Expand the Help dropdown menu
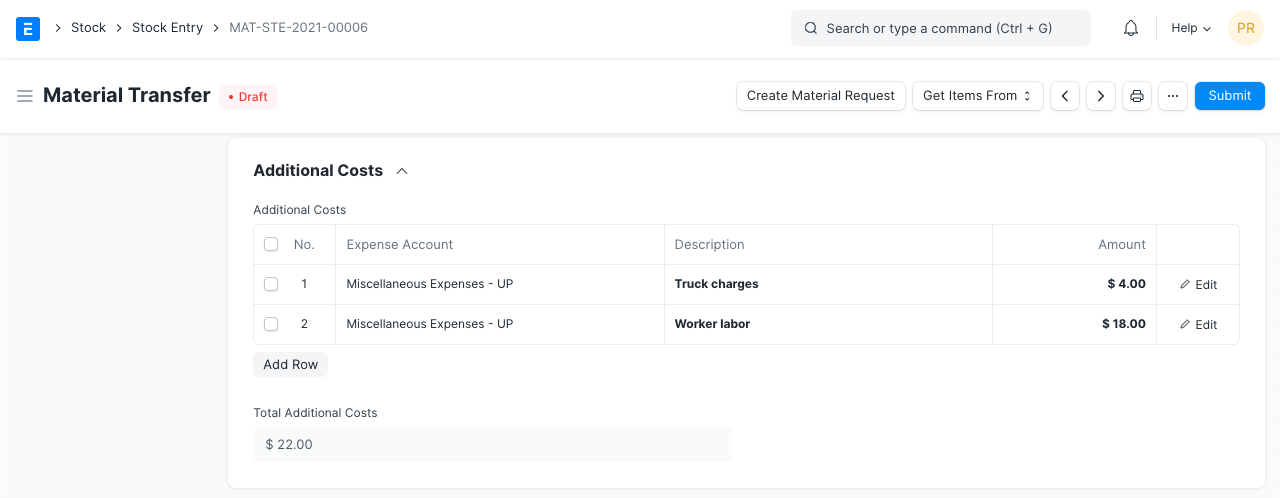 [x=1190, y=28]
